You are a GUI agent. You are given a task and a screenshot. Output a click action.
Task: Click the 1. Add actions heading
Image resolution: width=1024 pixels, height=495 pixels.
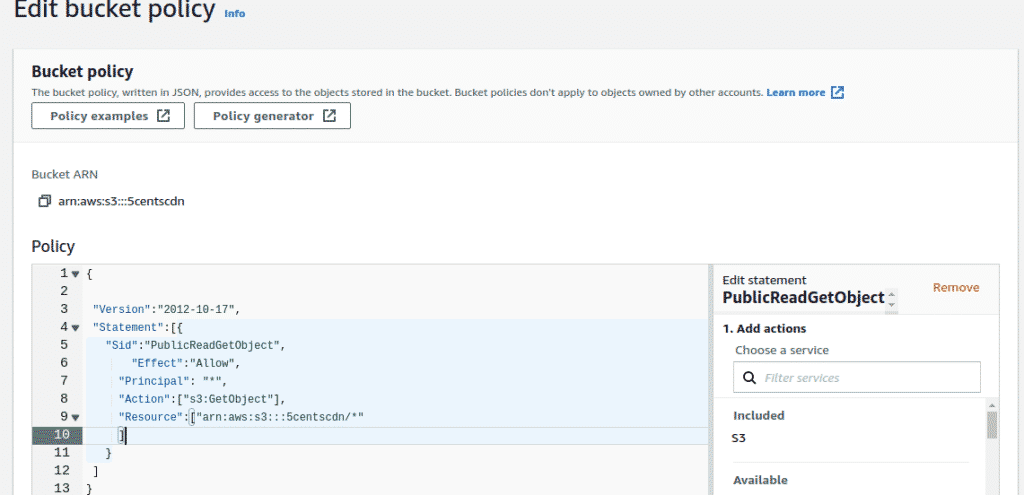(764, 328)
